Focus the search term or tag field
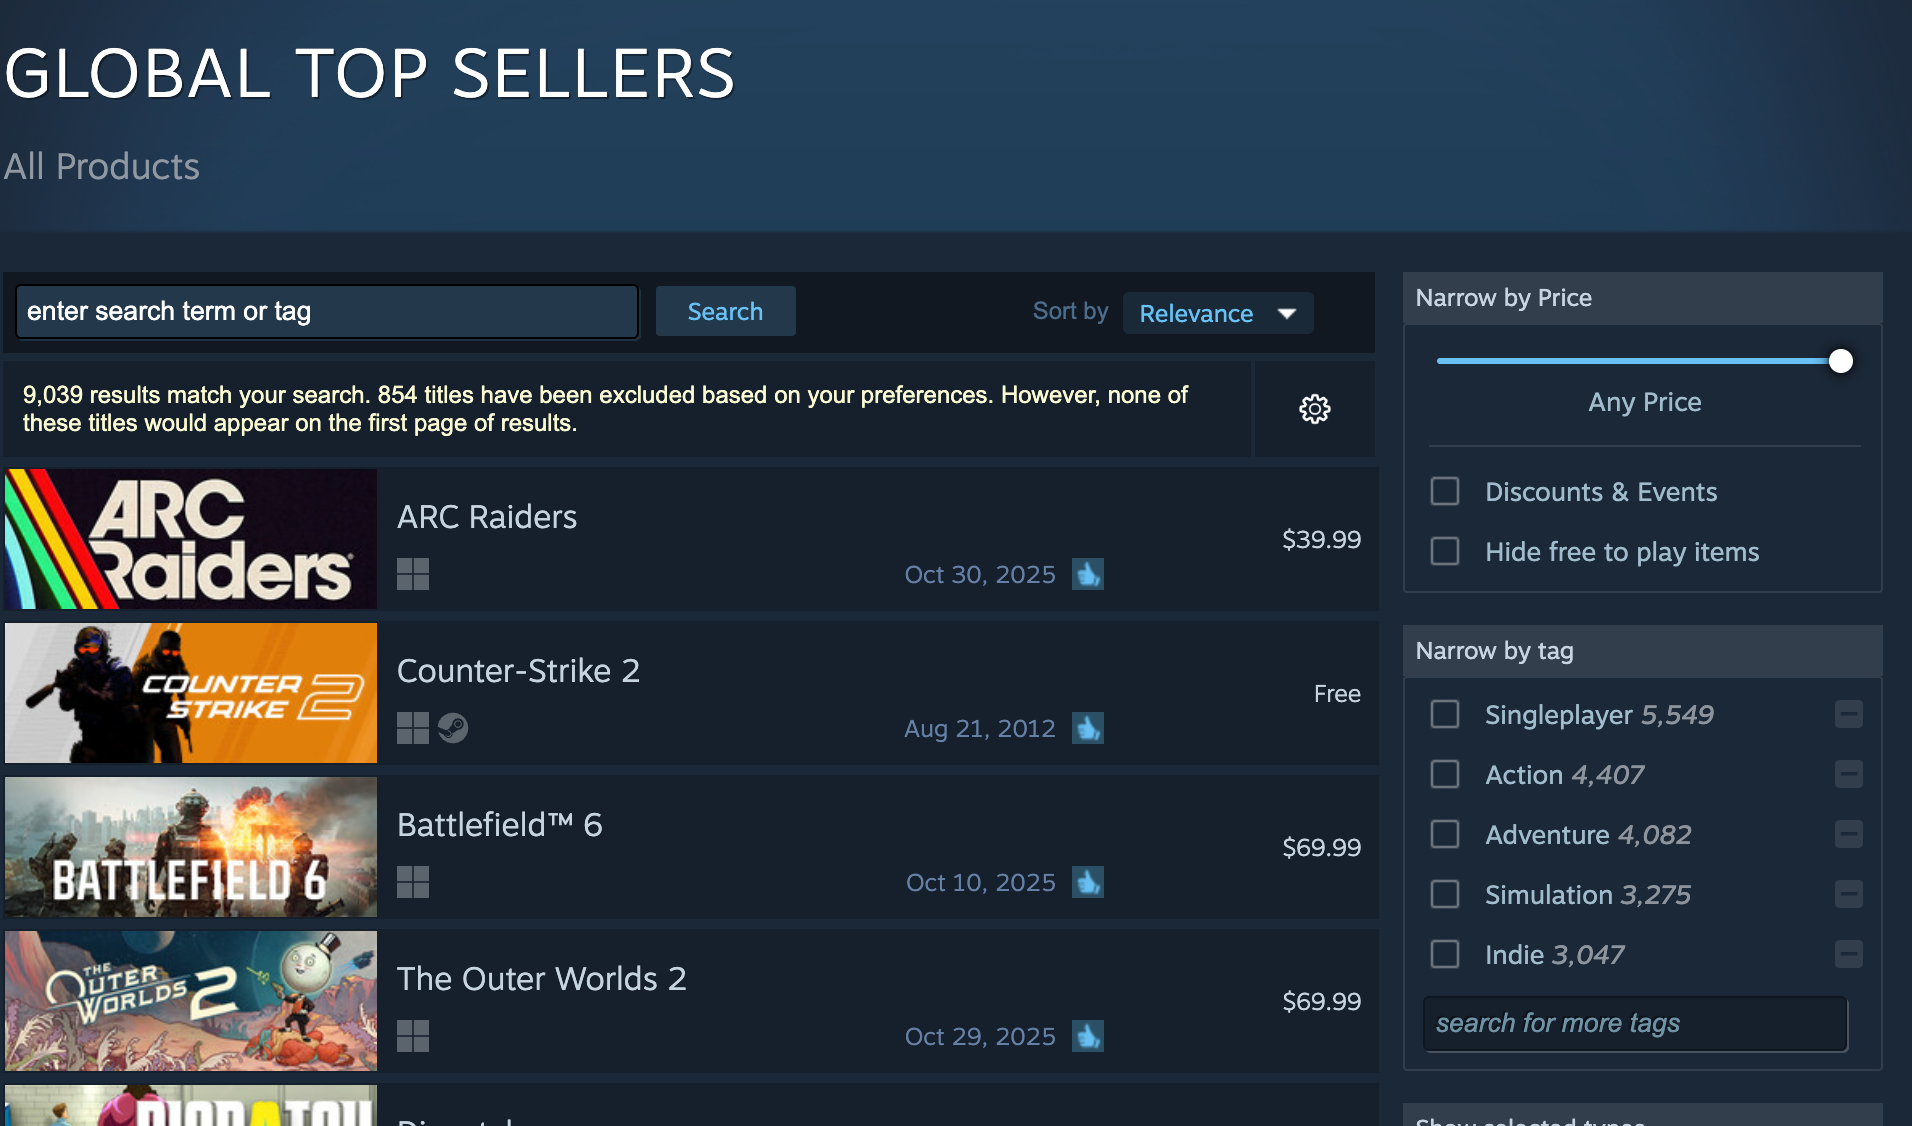The height and width of the screenshot is (1126, 1912). (x=327, y=312)
